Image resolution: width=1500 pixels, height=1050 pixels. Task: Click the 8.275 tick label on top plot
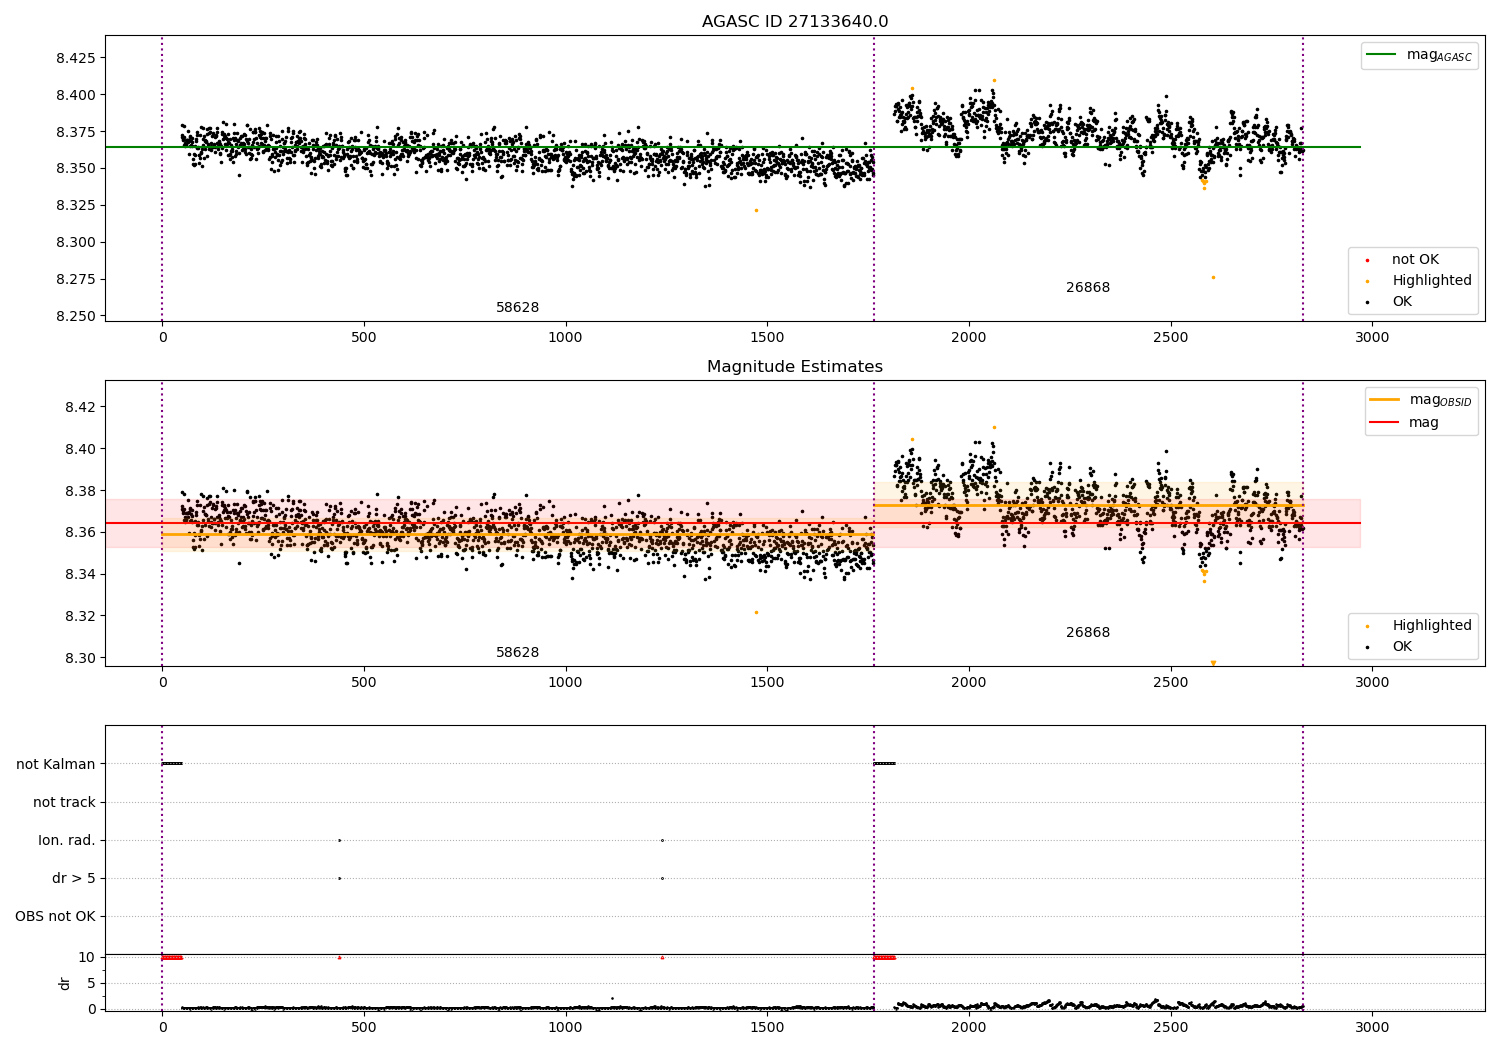(76, 279)
